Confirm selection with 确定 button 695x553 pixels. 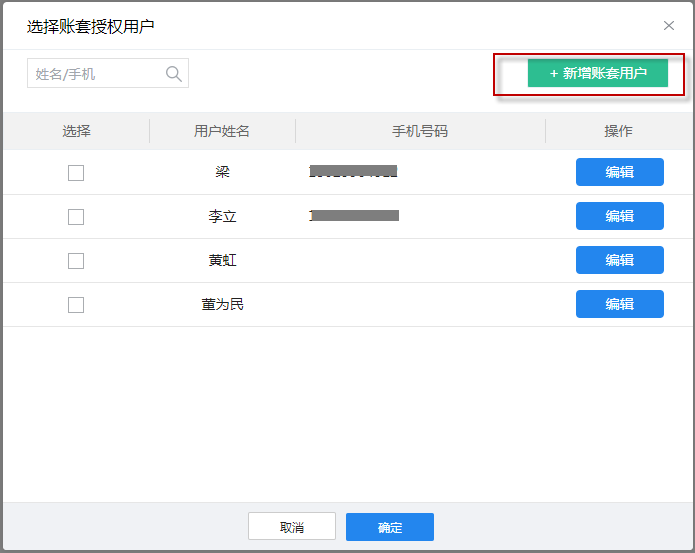point(389,527)
